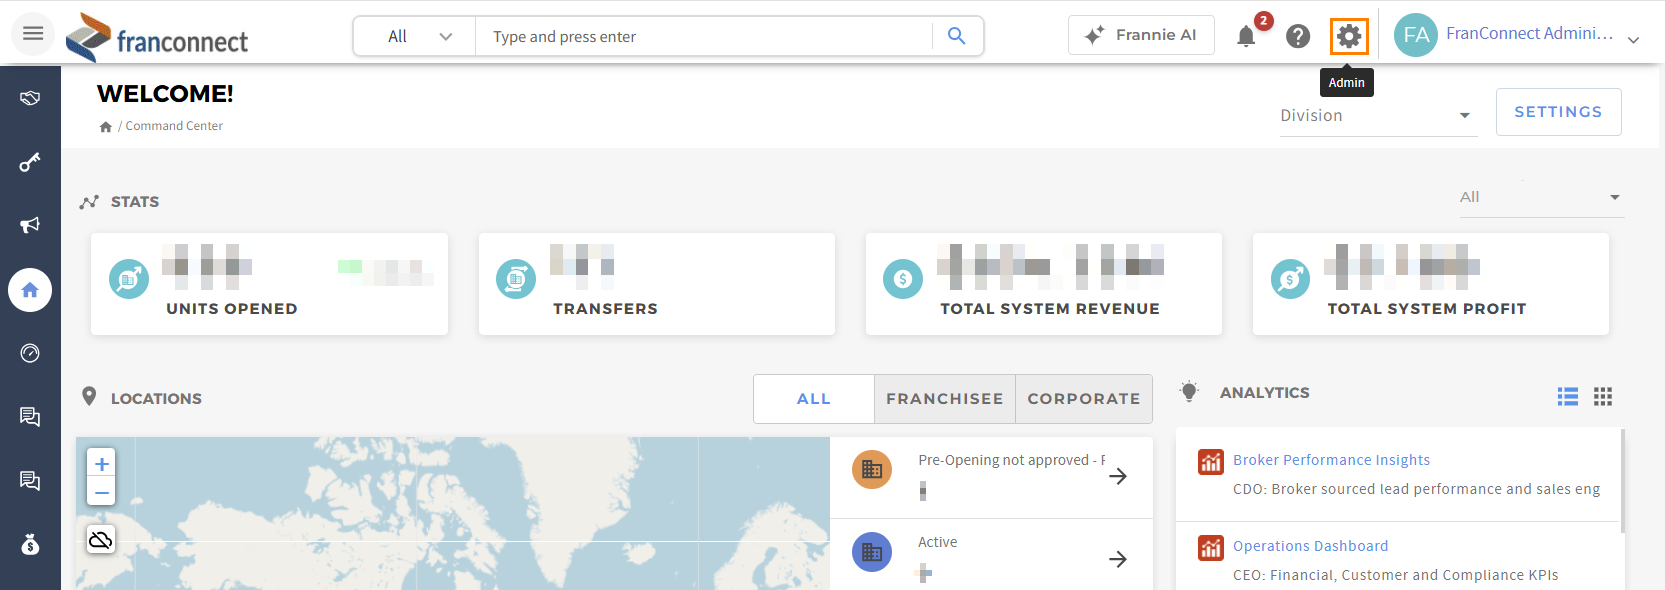
Task: Open the help question mark icon
Action: coord(1298,37)
